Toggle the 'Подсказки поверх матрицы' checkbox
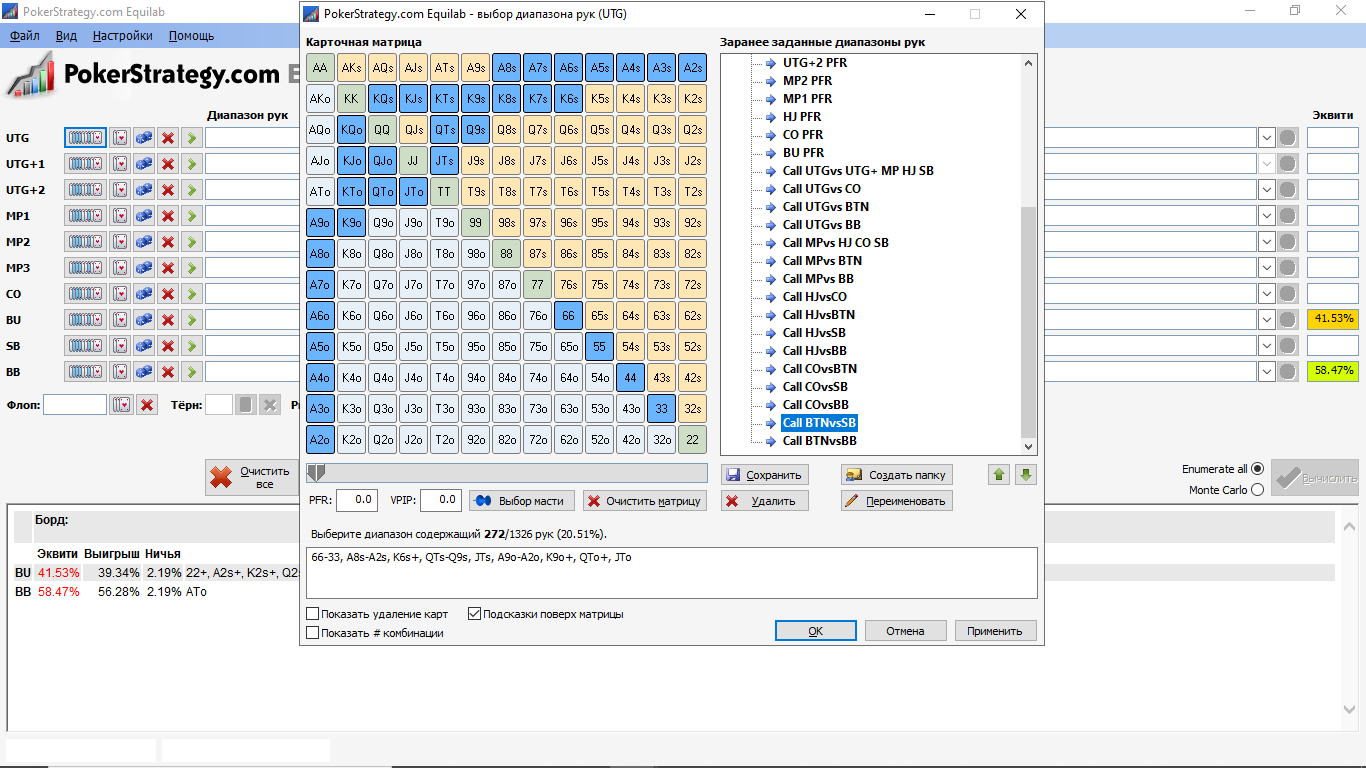1366x768 pixels. coord(474,614)
